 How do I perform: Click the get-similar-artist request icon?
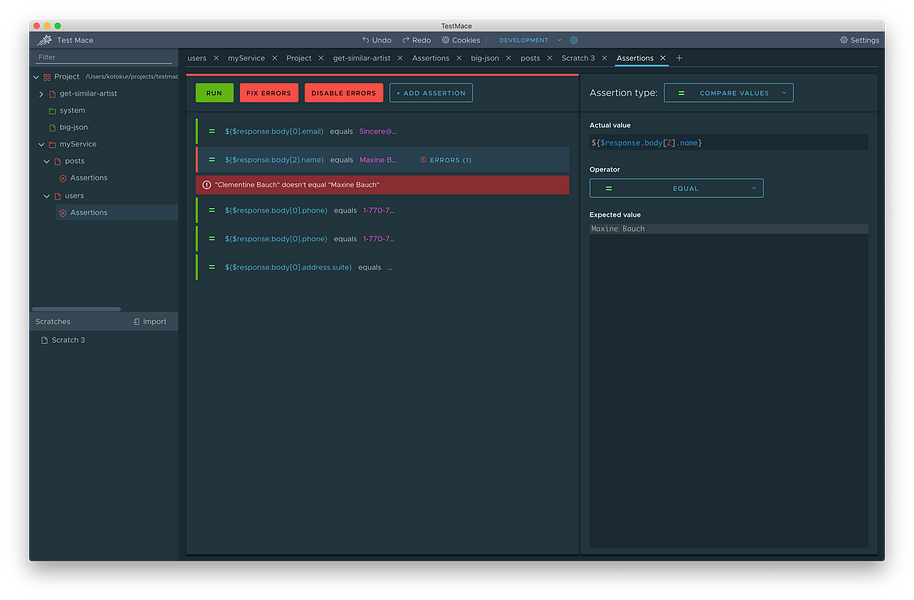[52, 94]
